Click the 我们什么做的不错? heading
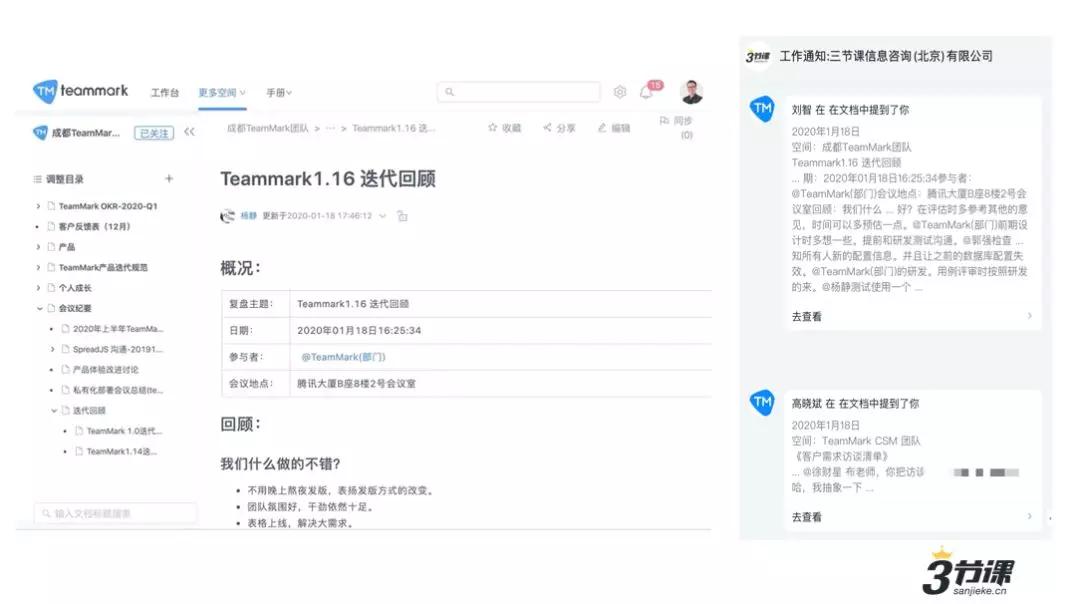This screenshot has width=1080, height=604. 280,464
